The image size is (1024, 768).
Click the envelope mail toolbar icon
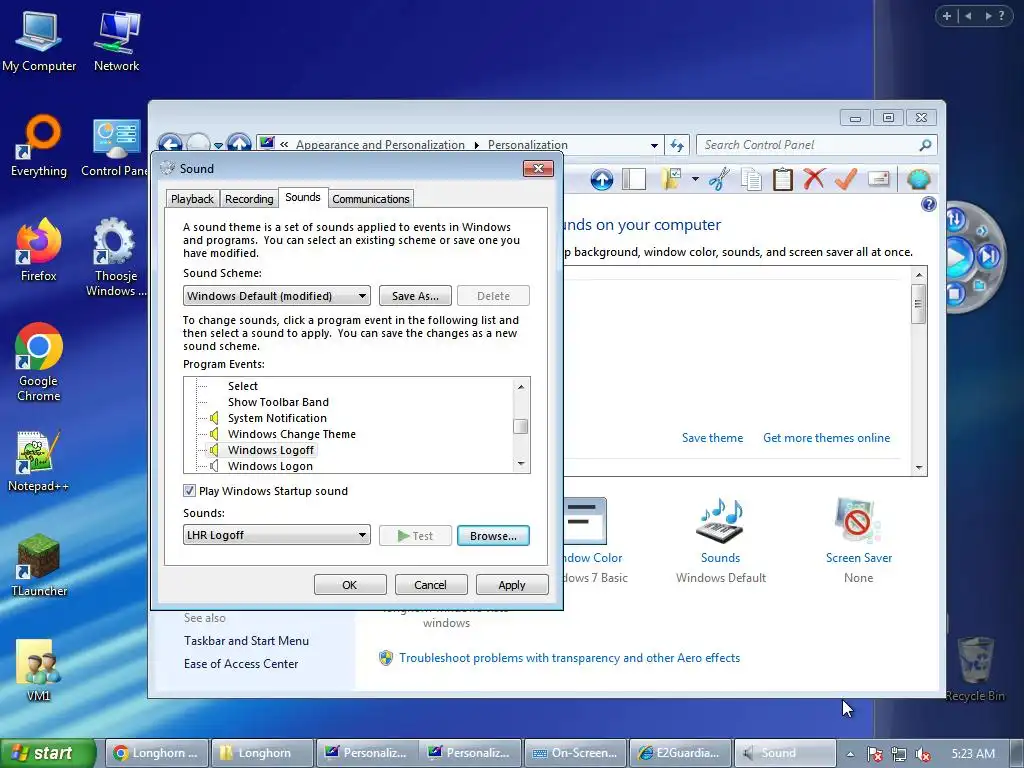tap(879, 179)
